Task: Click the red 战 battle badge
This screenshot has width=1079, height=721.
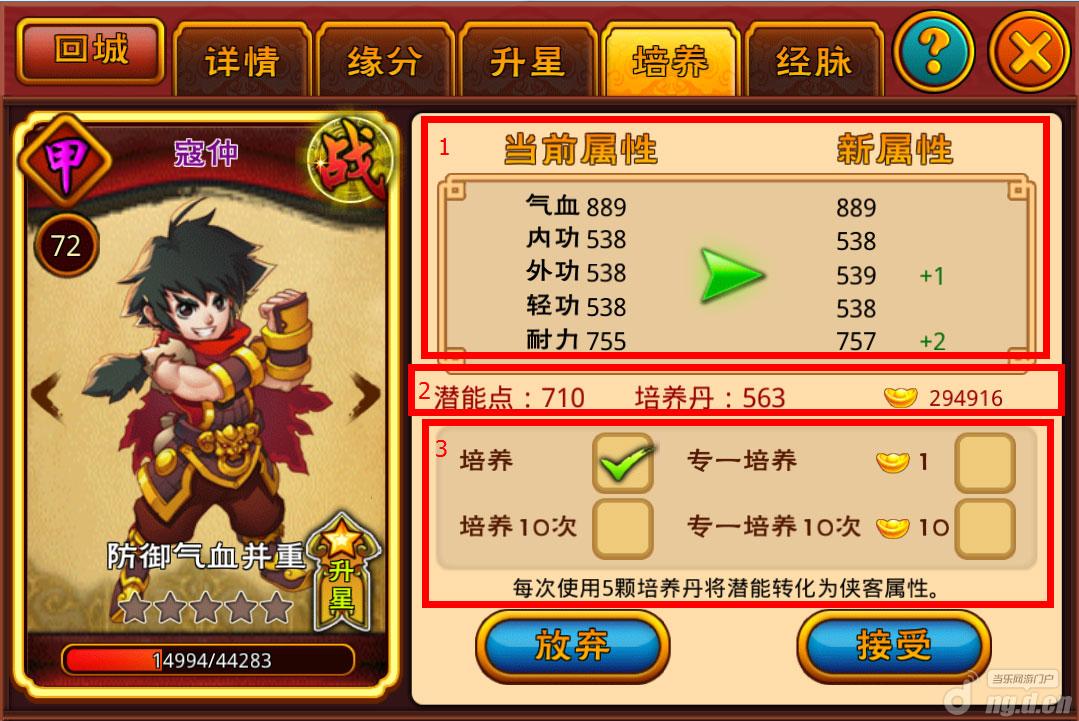Action: click(350, 160)
